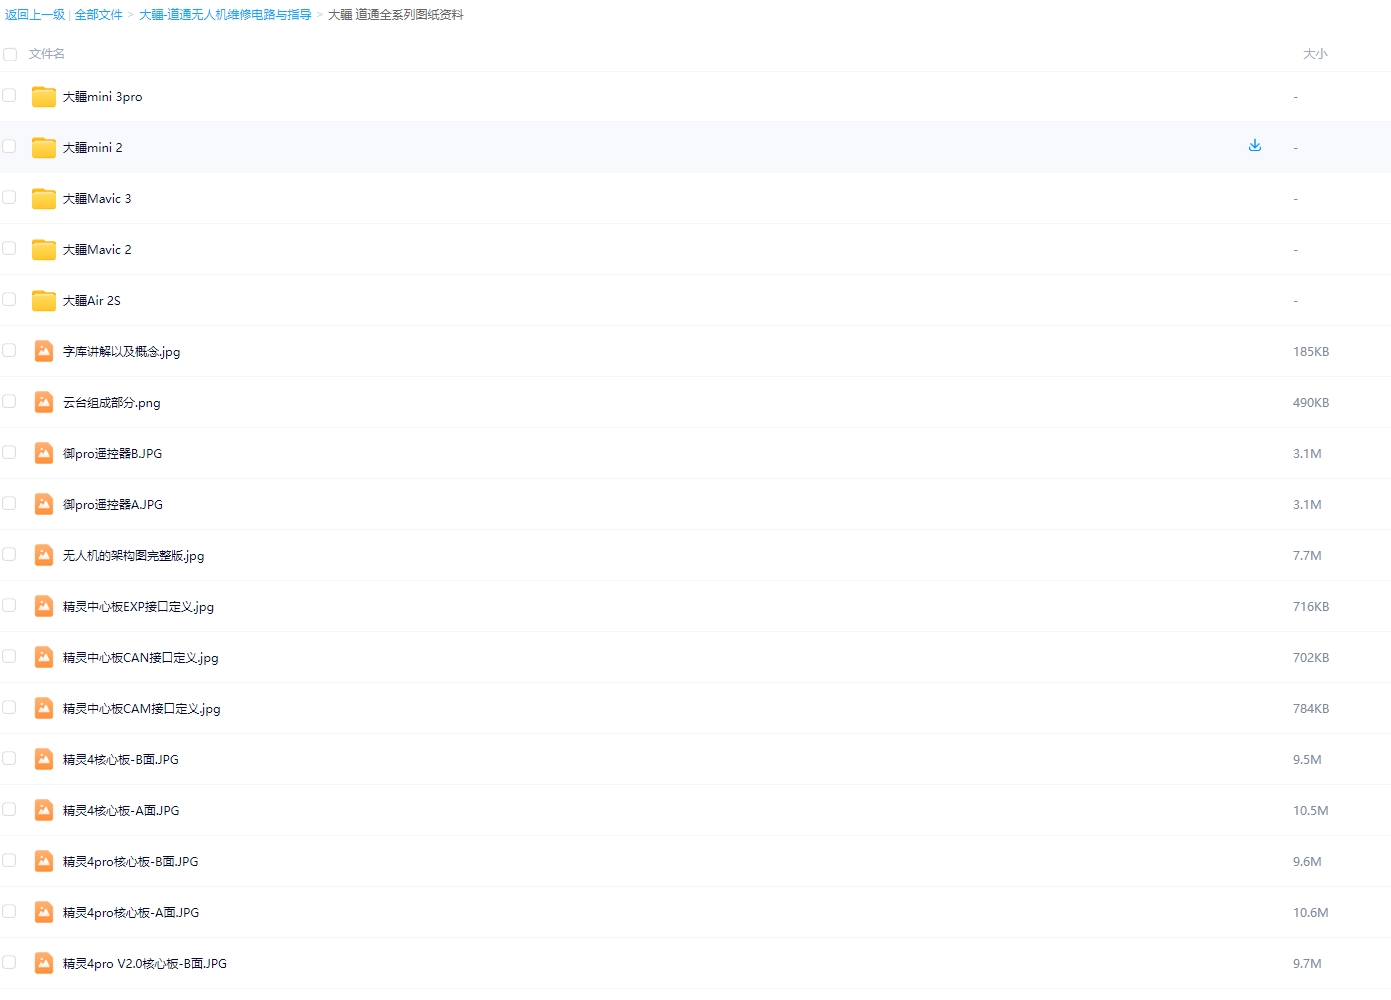1391x1000 pixels.
Task: Sort by the 文件名 column header
Action: [x=47, y=54]
